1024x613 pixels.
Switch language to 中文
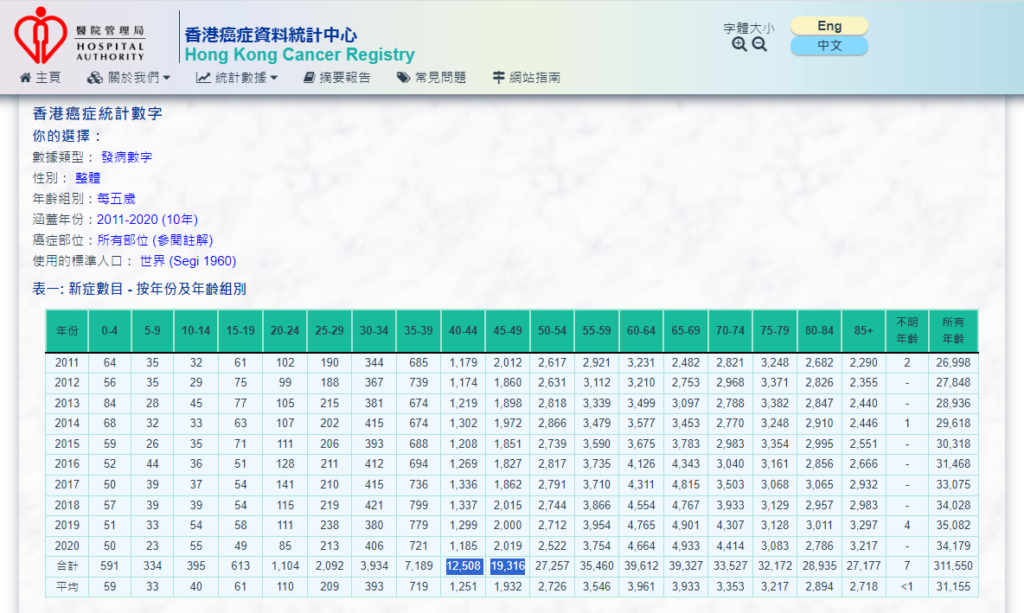[x=829, y=46]
